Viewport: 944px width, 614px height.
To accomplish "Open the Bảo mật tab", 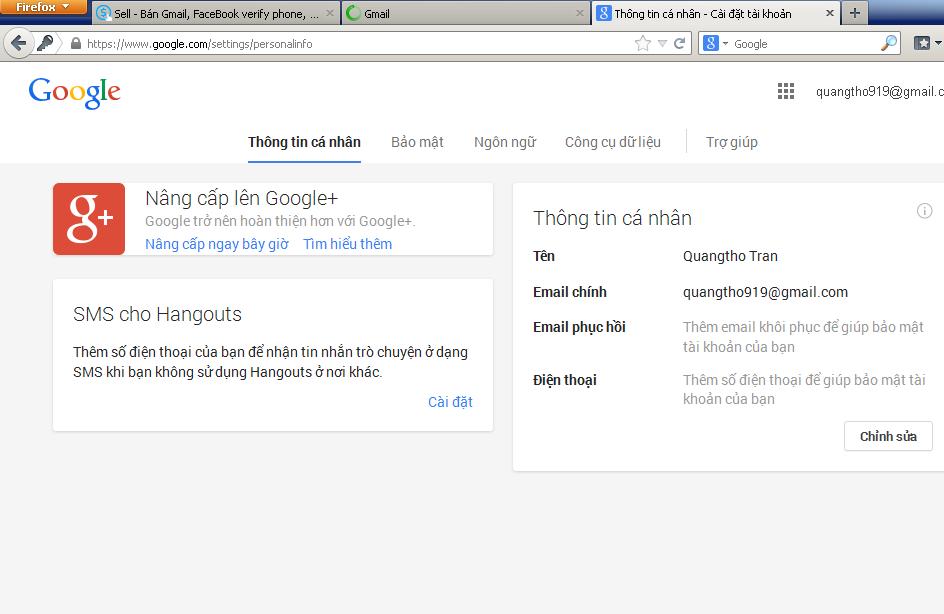I will pyautogui.click(x=417, y=142).
